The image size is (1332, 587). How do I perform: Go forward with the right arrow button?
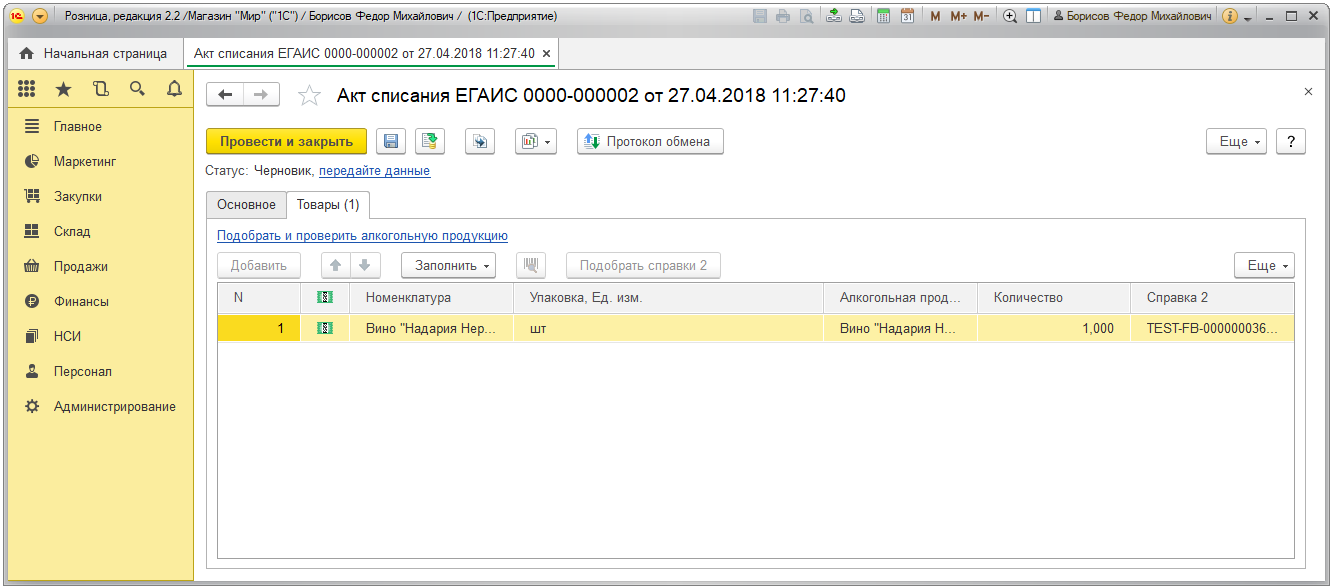261,95
